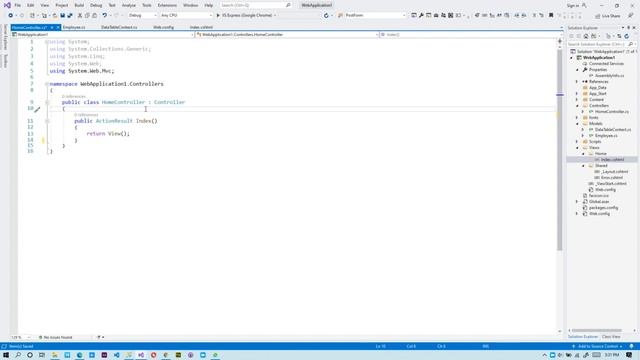
Task: Expand the Global.asax node
Action: click(x=577, y=202)
